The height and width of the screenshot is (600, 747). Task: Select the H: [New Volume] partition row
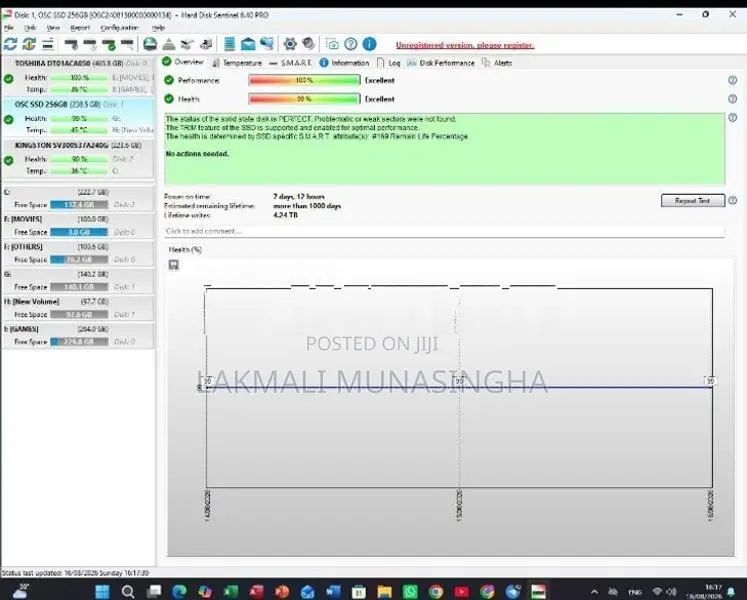pos(79,308)
